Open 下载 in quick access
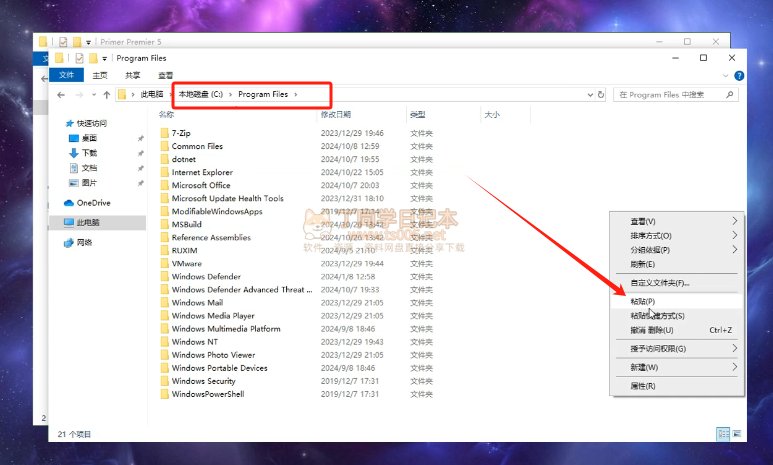 click(x=89, y=153)
